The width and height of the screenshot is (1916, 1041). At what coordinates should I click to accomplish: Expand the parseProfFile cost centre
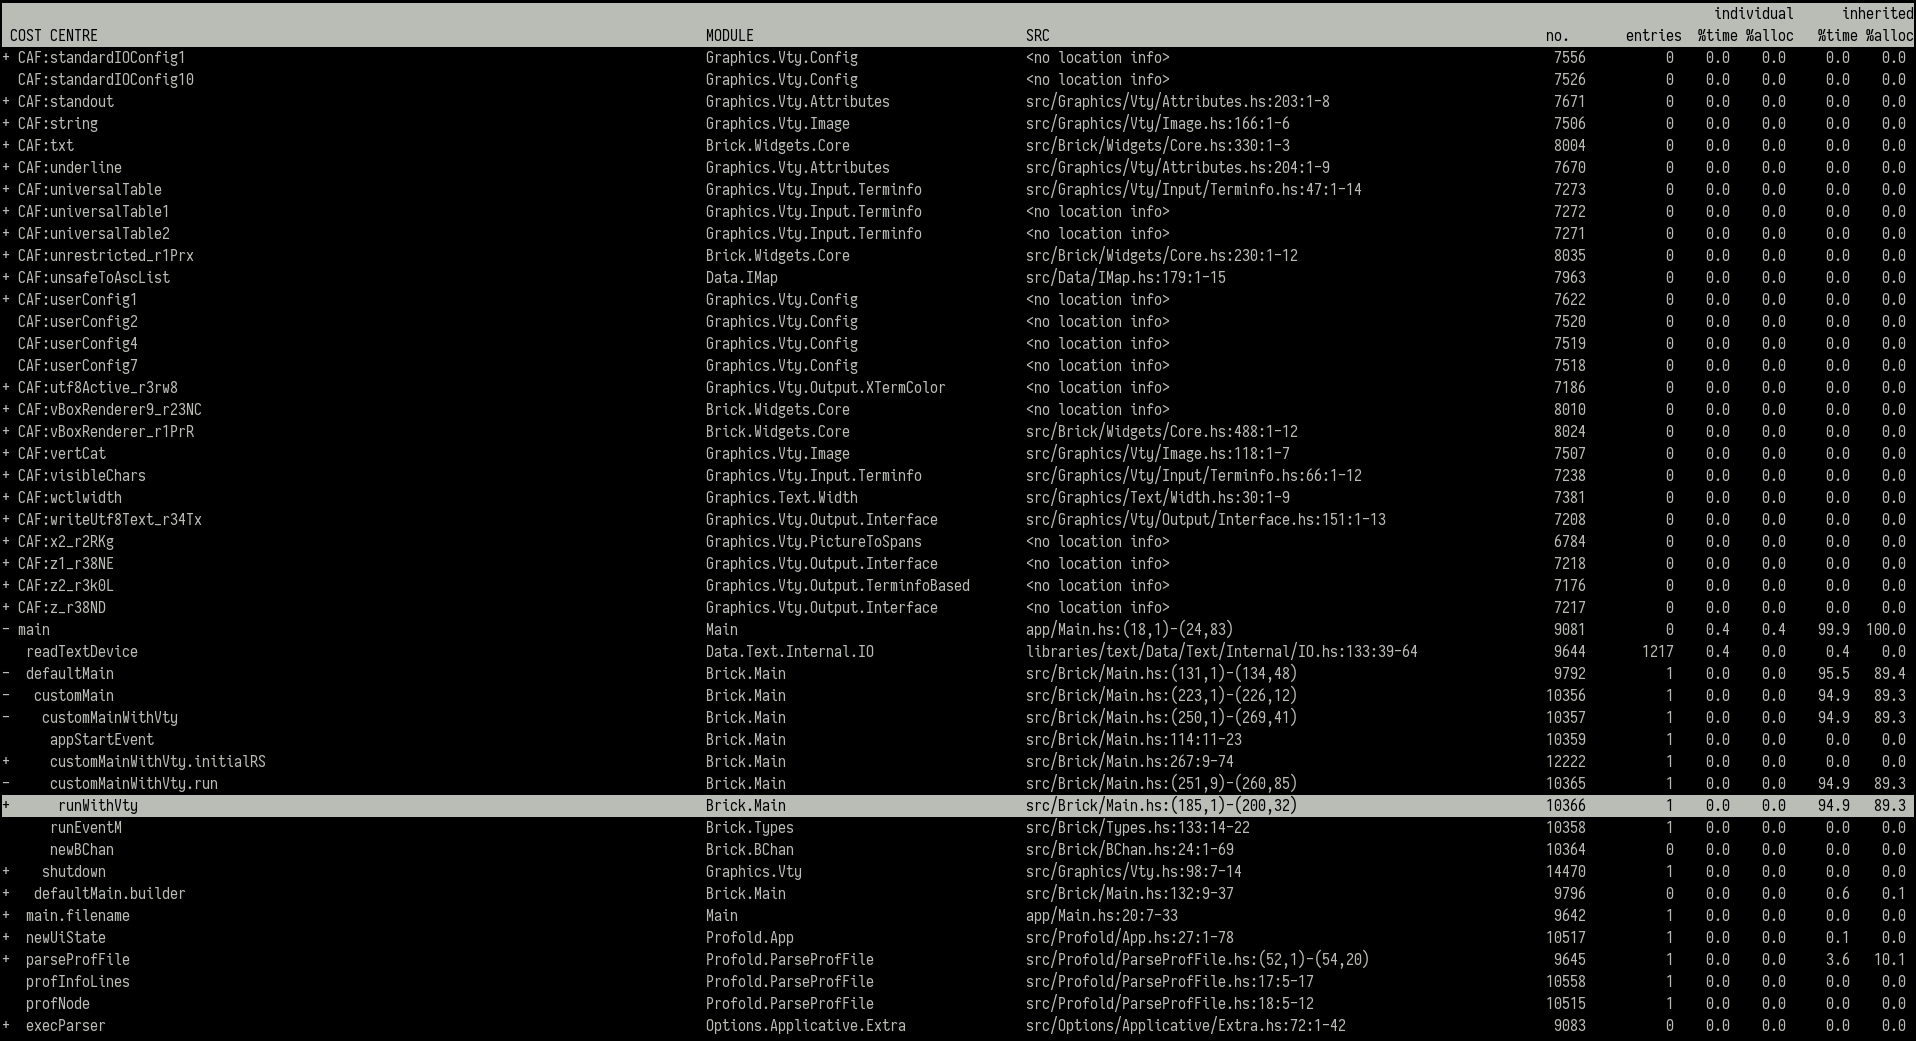pyautogui.click(x=6, y=960)
